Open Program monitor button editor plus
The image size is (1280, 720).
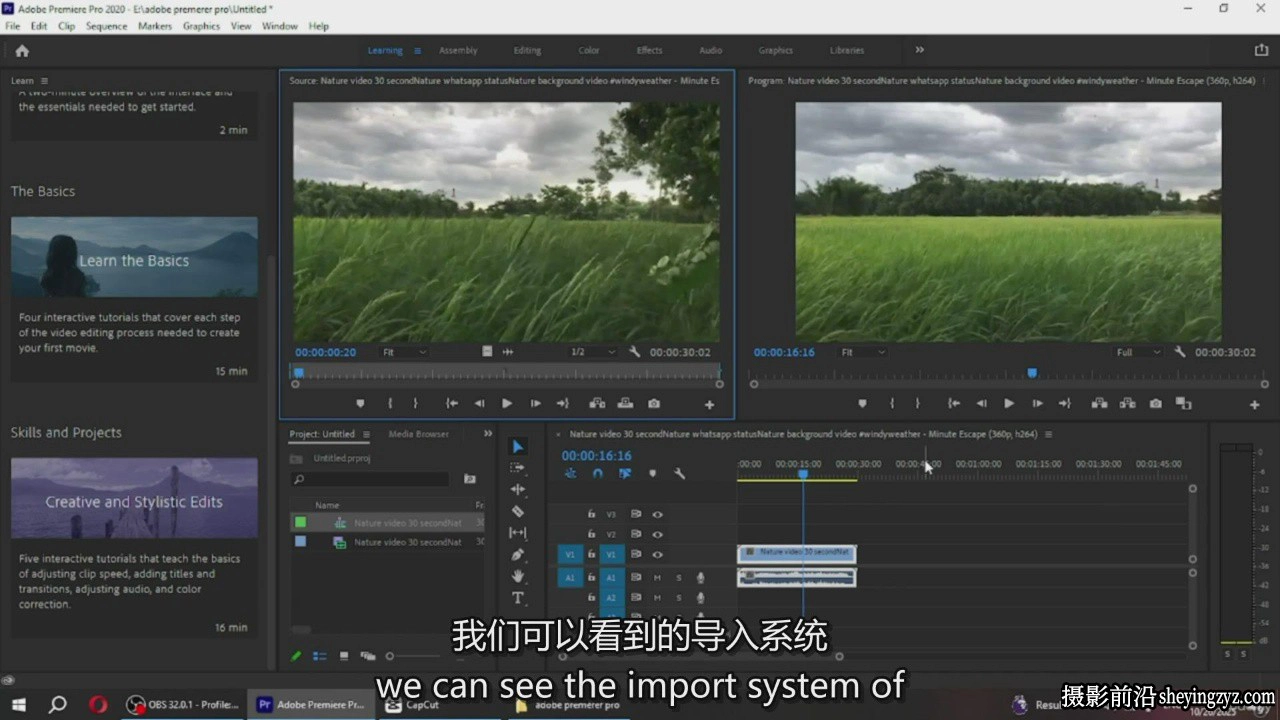click(x=1254, y=405)
